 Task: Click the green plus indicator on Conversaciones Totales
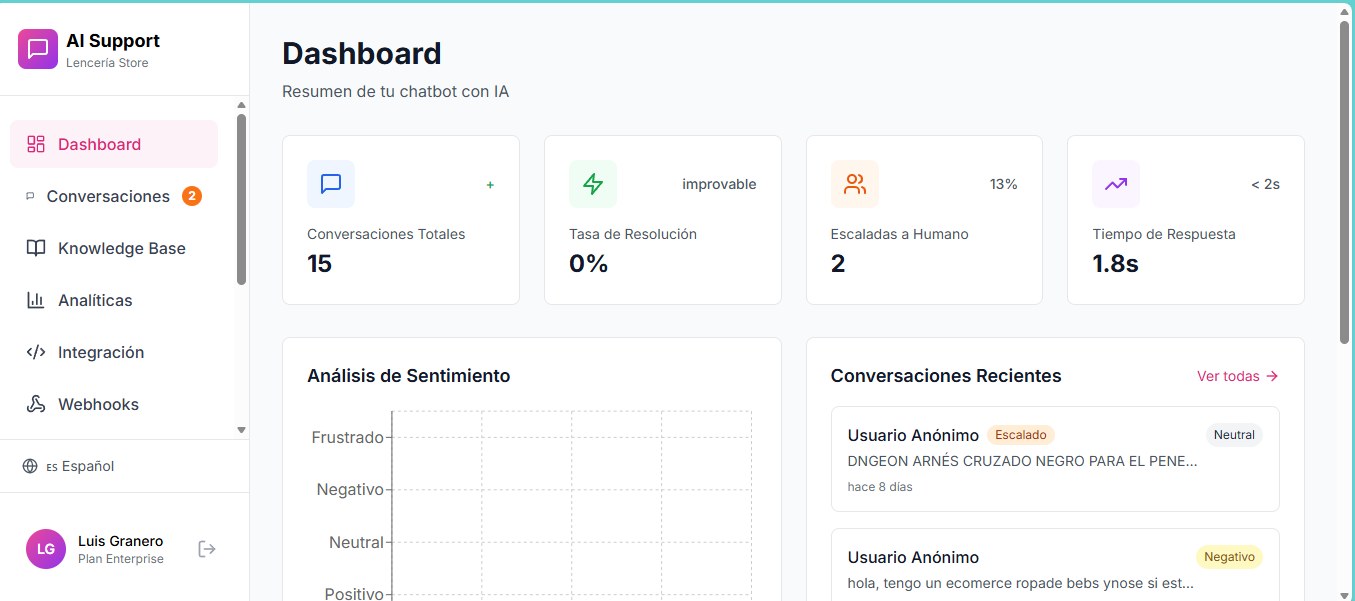(490, 184)
